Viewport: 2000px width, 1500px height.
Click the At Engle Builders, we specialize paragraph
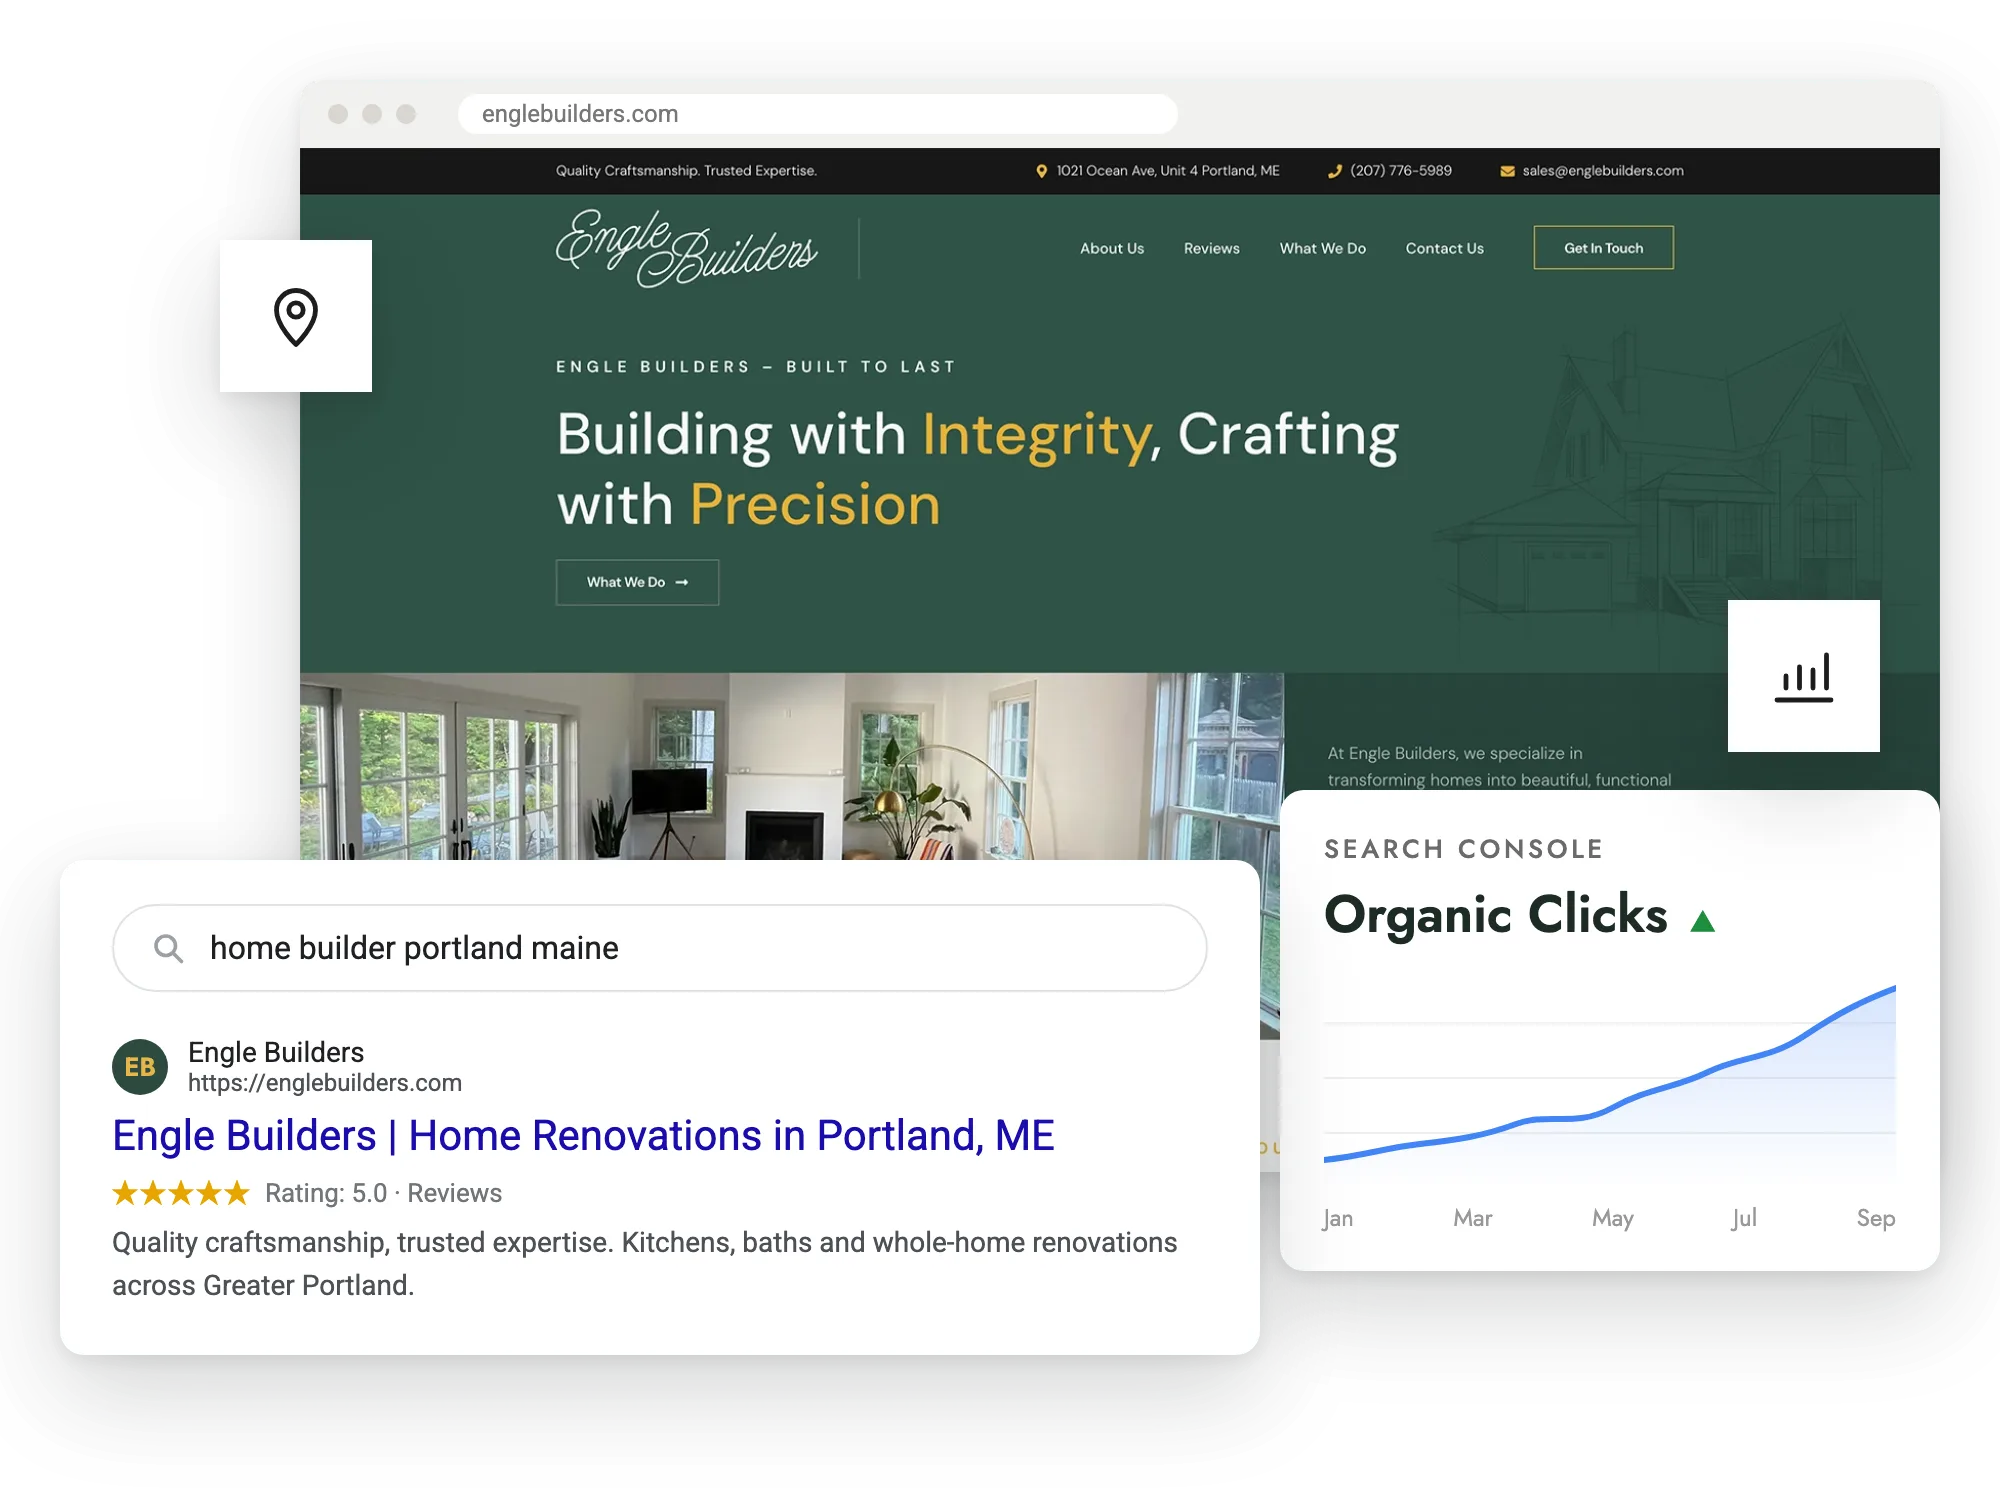(x=1499, y=766)
